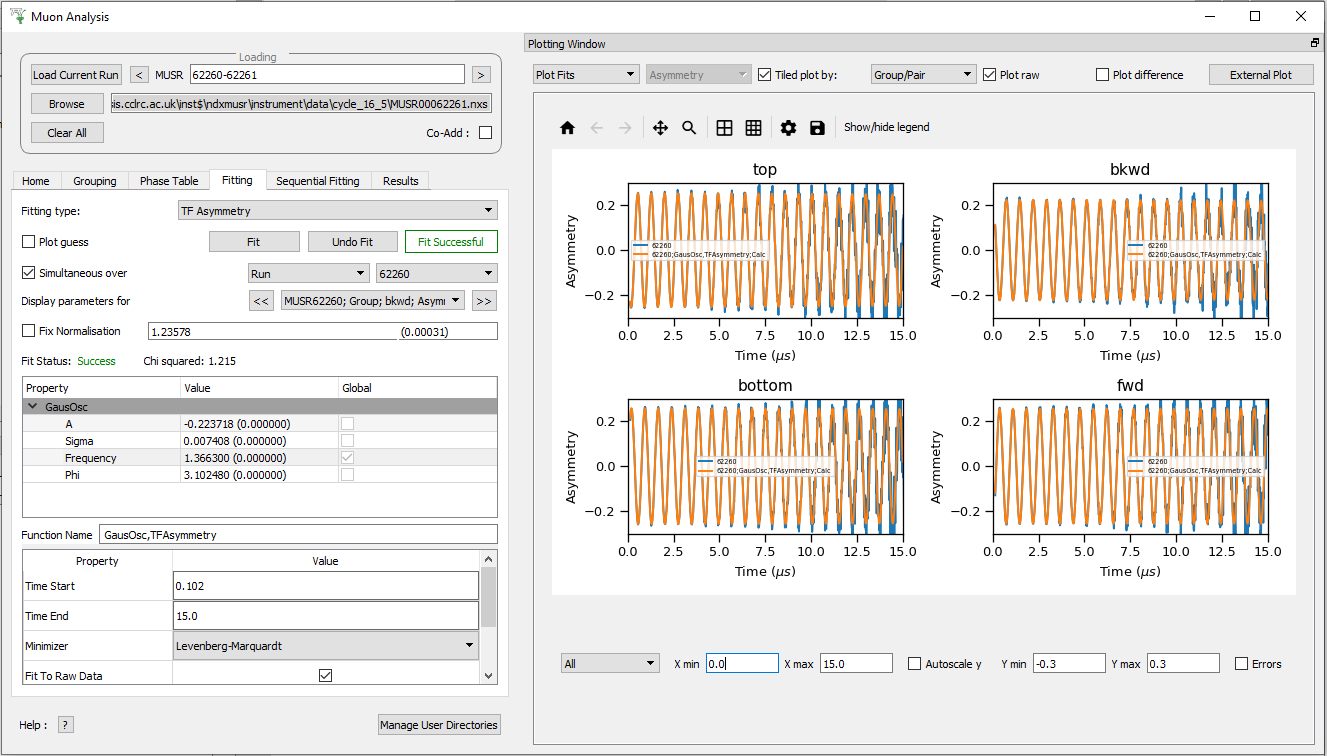Enable the Plot guess checkbox
Viewport: 1327px width, 756px height.
coord(29,242)
